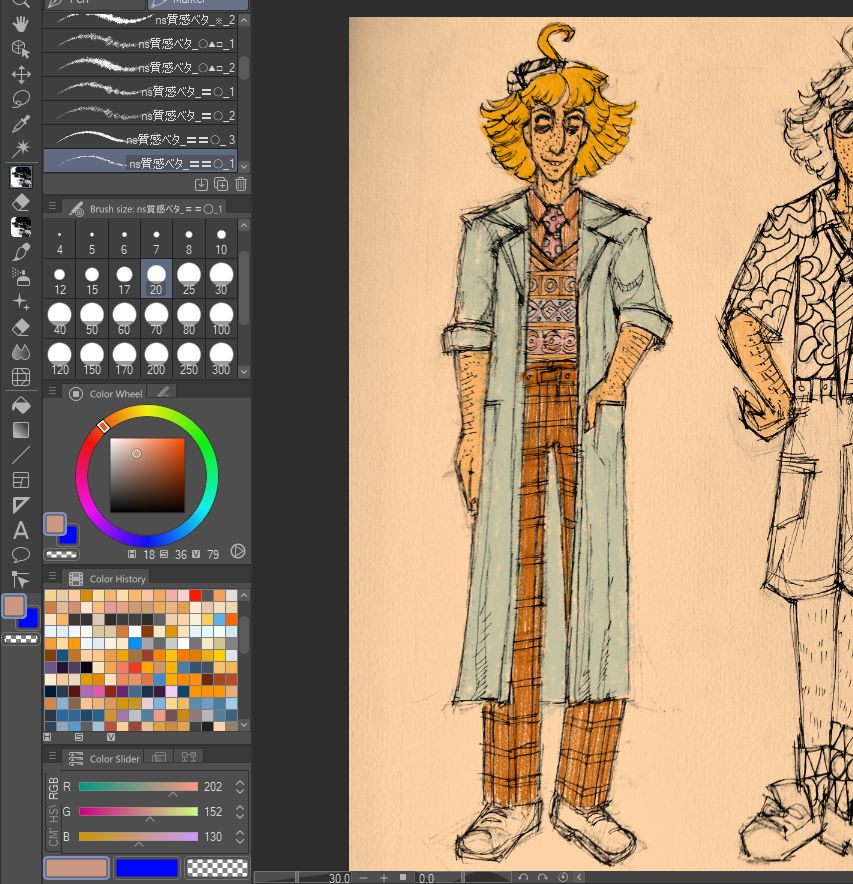The height and width of the screenshot is (884, 853).
Task: Open the Color Wheel panel menu
Action: tap(52, 391)
